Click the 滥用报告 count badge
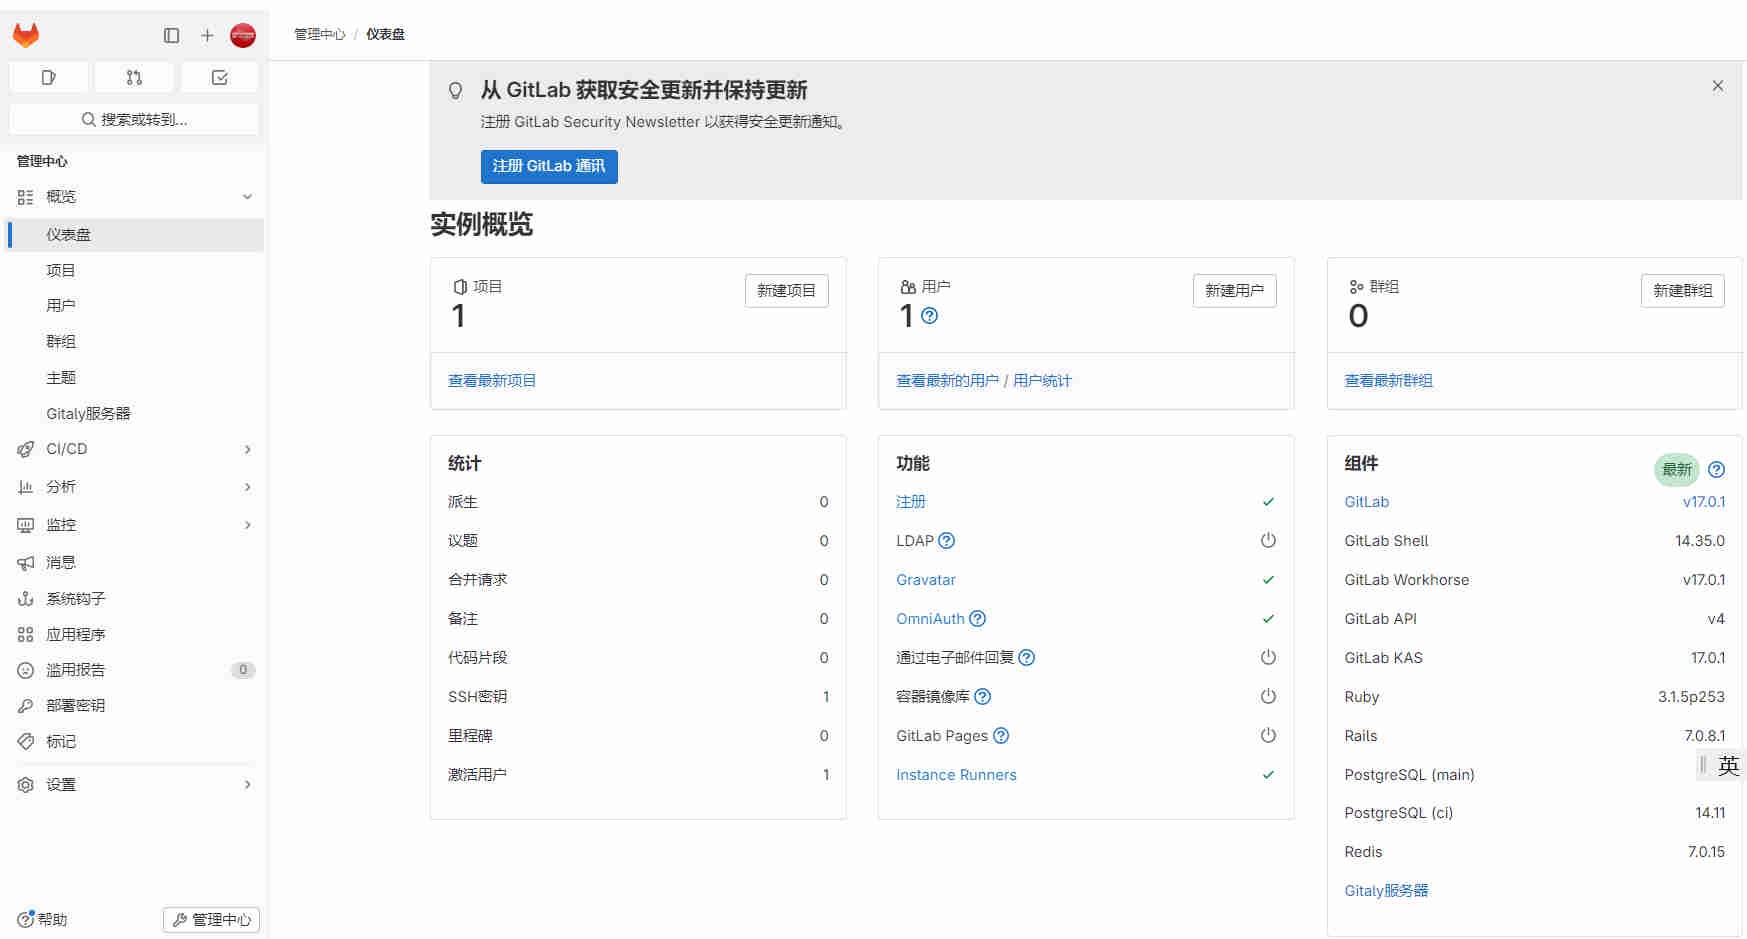 (243, 670)
